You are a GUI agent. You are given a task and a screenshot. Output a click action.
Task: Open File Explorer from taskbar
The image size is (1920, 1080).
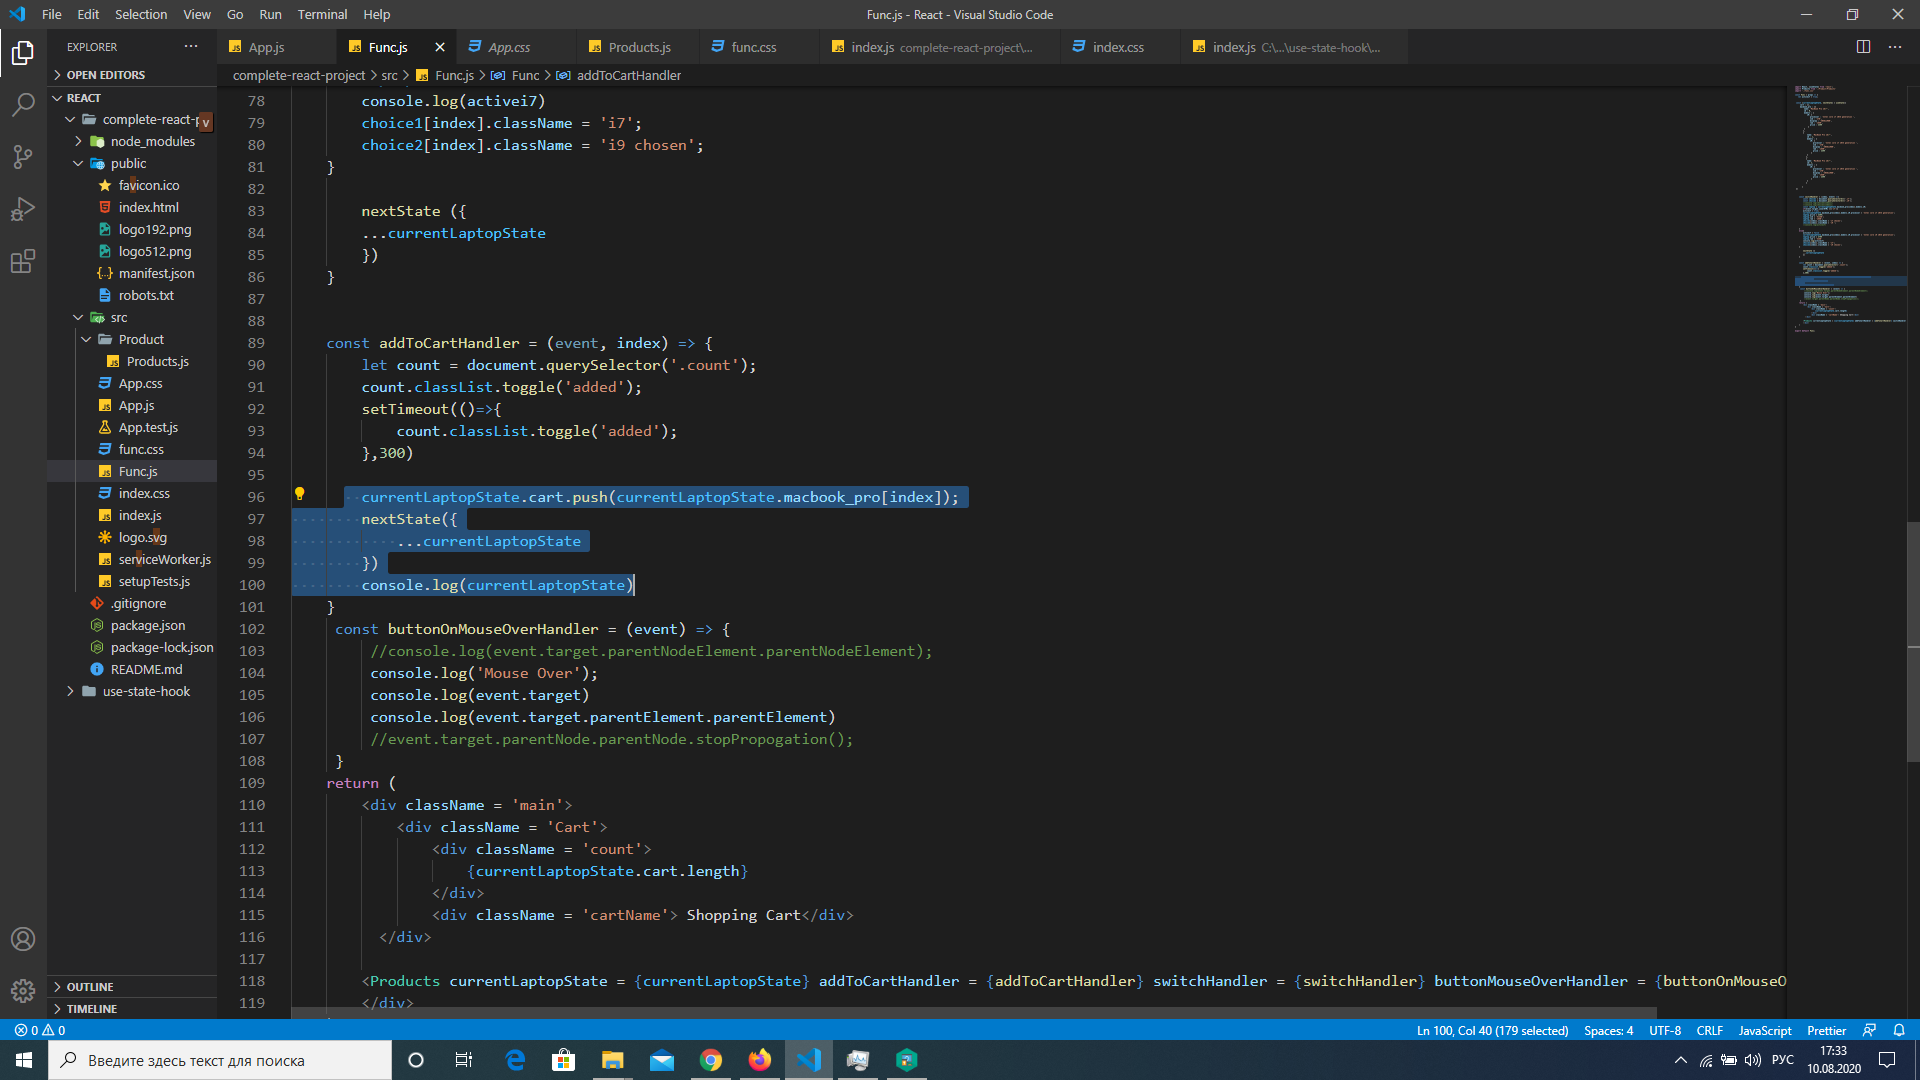click(612, 1060)
